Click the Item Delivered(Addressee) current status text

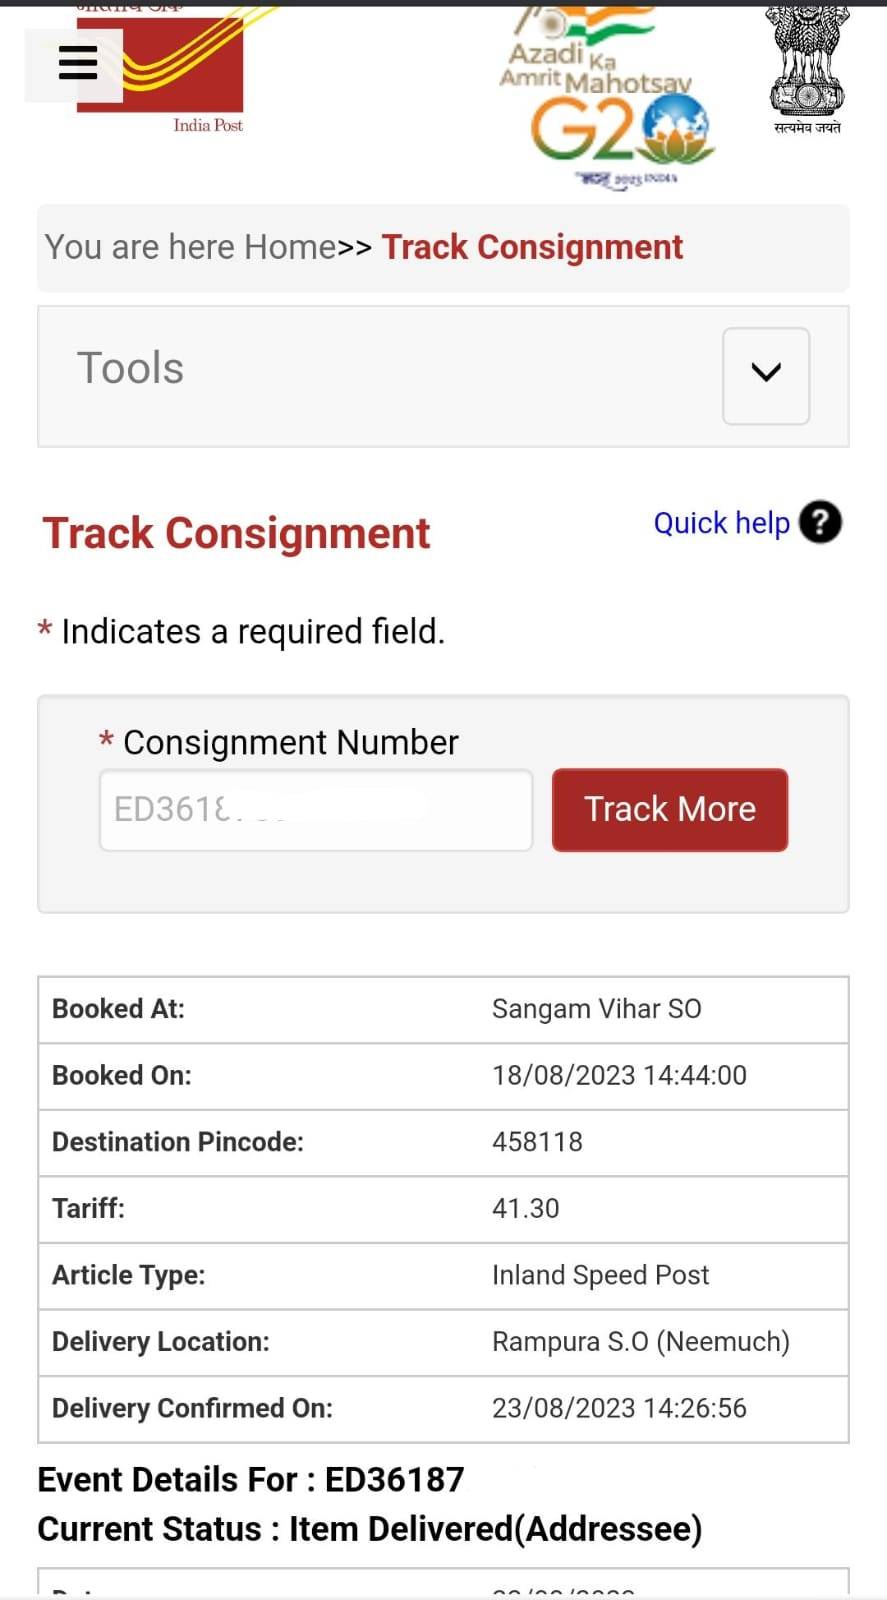pos(495,1529)
